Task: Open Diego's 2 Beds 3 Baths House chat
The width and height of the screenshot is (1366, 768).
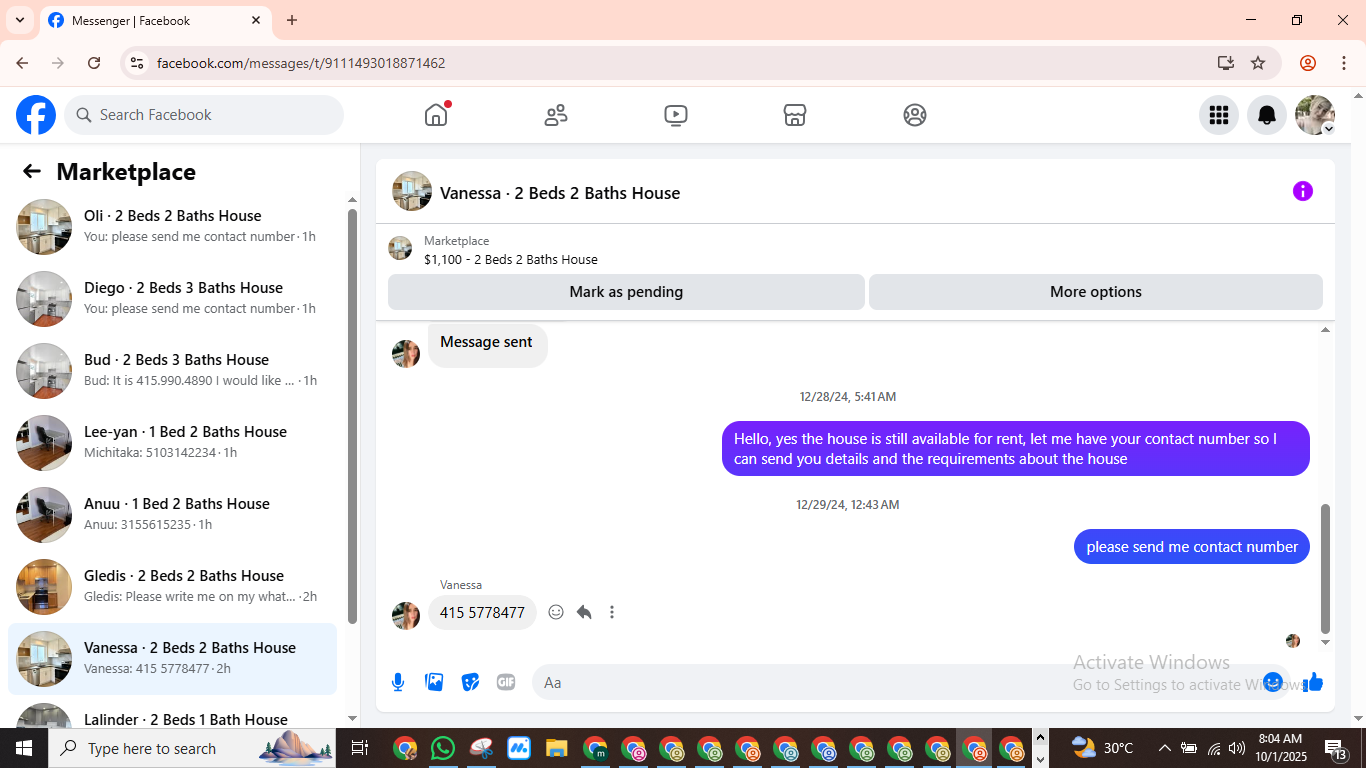Action: [173, 298]
